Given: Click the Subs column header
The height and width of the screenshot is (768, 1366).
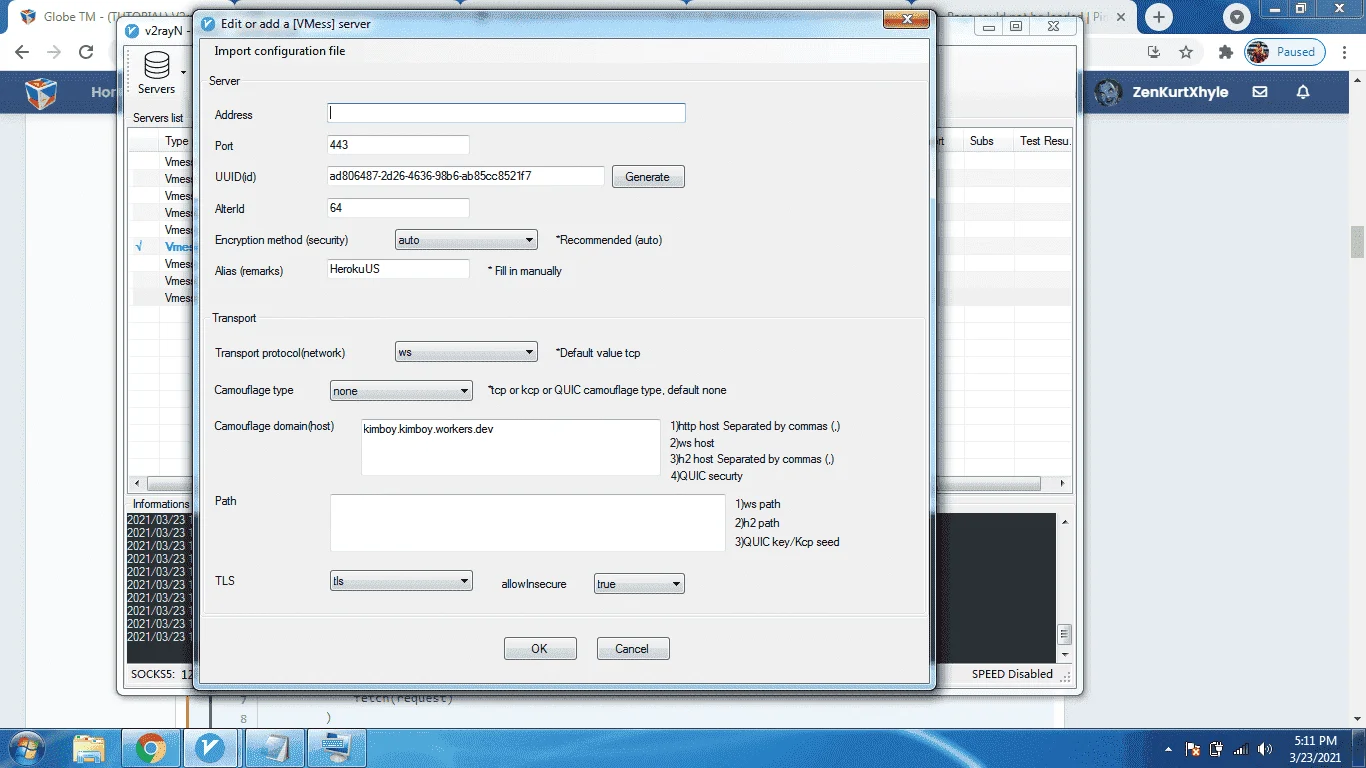Looking at the screenshot, I should coord(982,141).
